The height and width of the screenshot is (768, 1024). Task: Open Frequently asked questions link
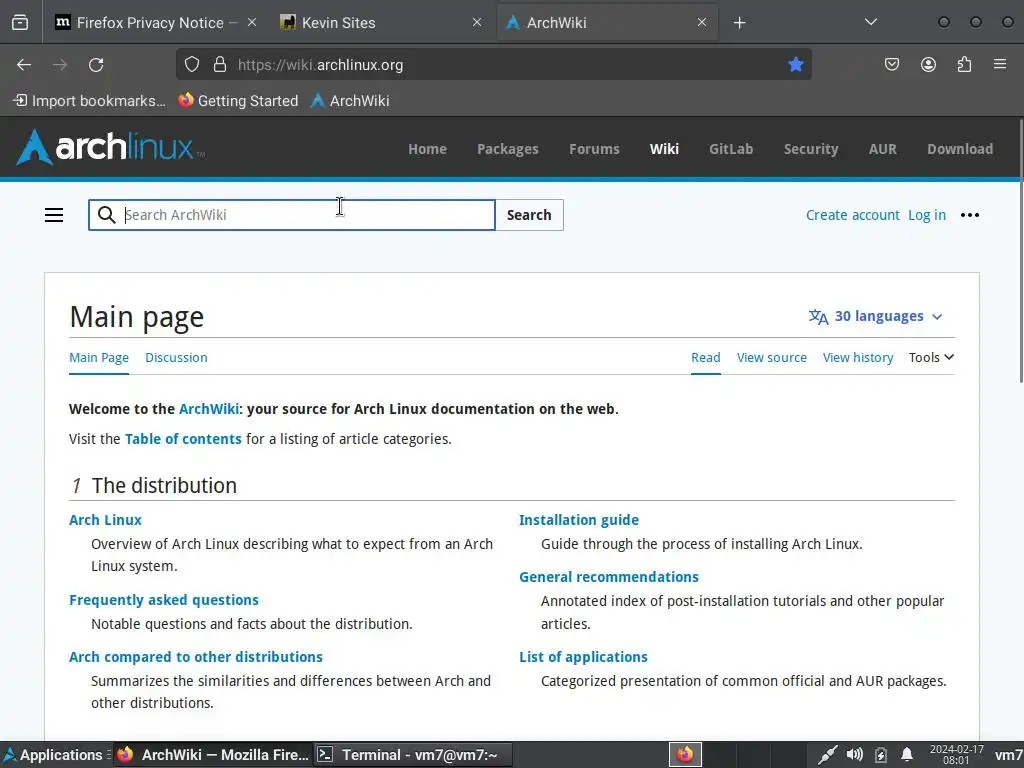pos(164,600)
